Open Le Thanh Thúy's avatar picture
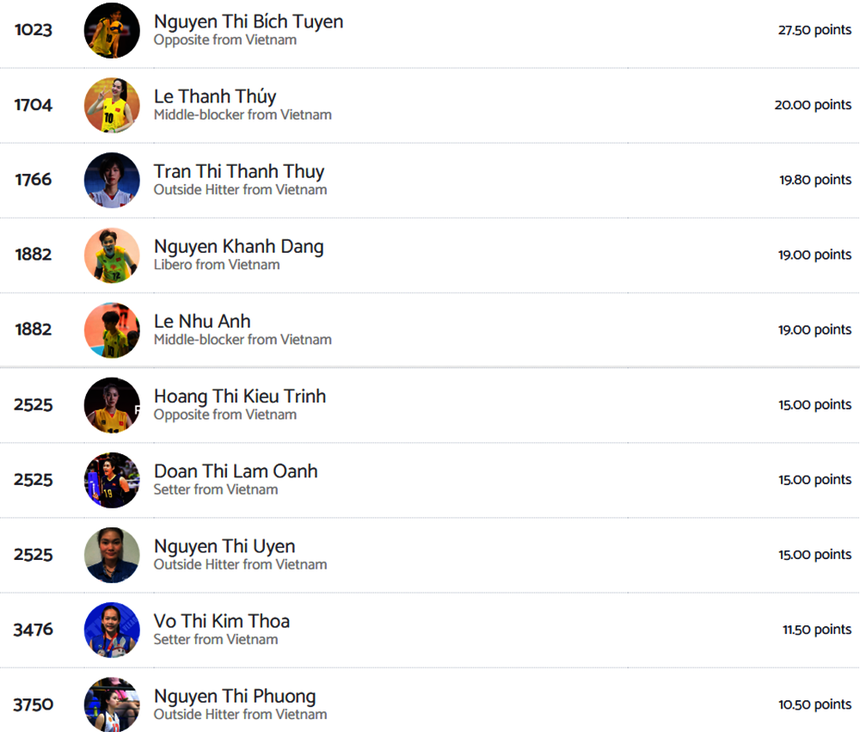Image resolution: width=860 pixels, height=732 pixels. [112, 105]
